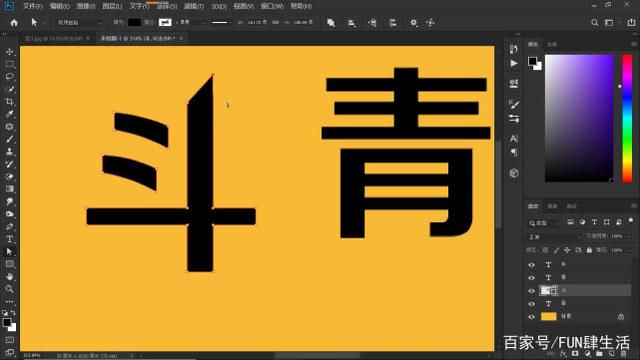Select the Crop tool
Image resolution: width=640 pixels, height=360 pixels.
9,102
